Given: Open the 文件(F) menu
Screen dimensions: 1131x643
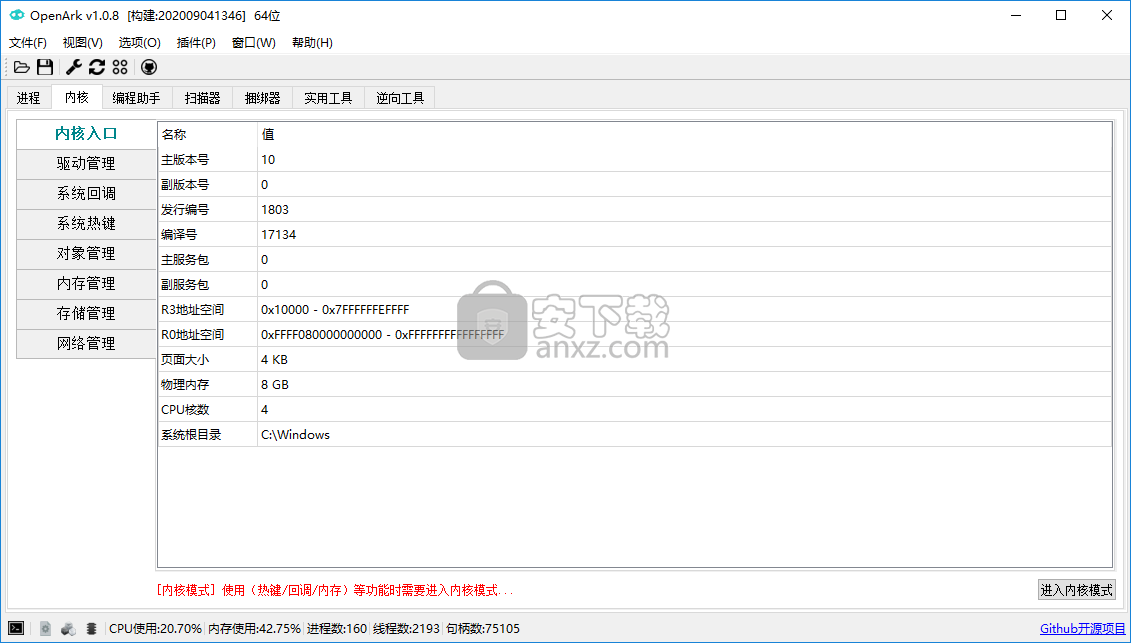Looking at the screenshot, I should tap(28, 43).
